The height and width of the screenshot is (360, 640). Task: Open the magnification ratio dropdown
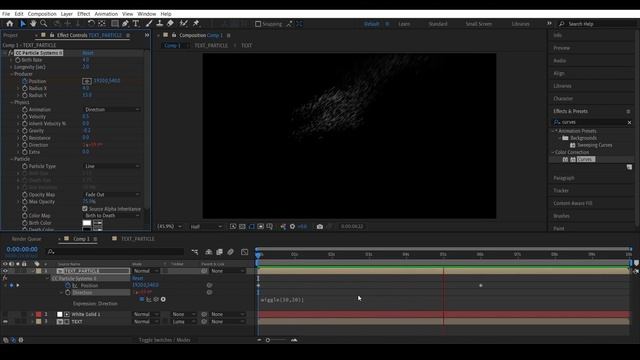click(169, 227)
